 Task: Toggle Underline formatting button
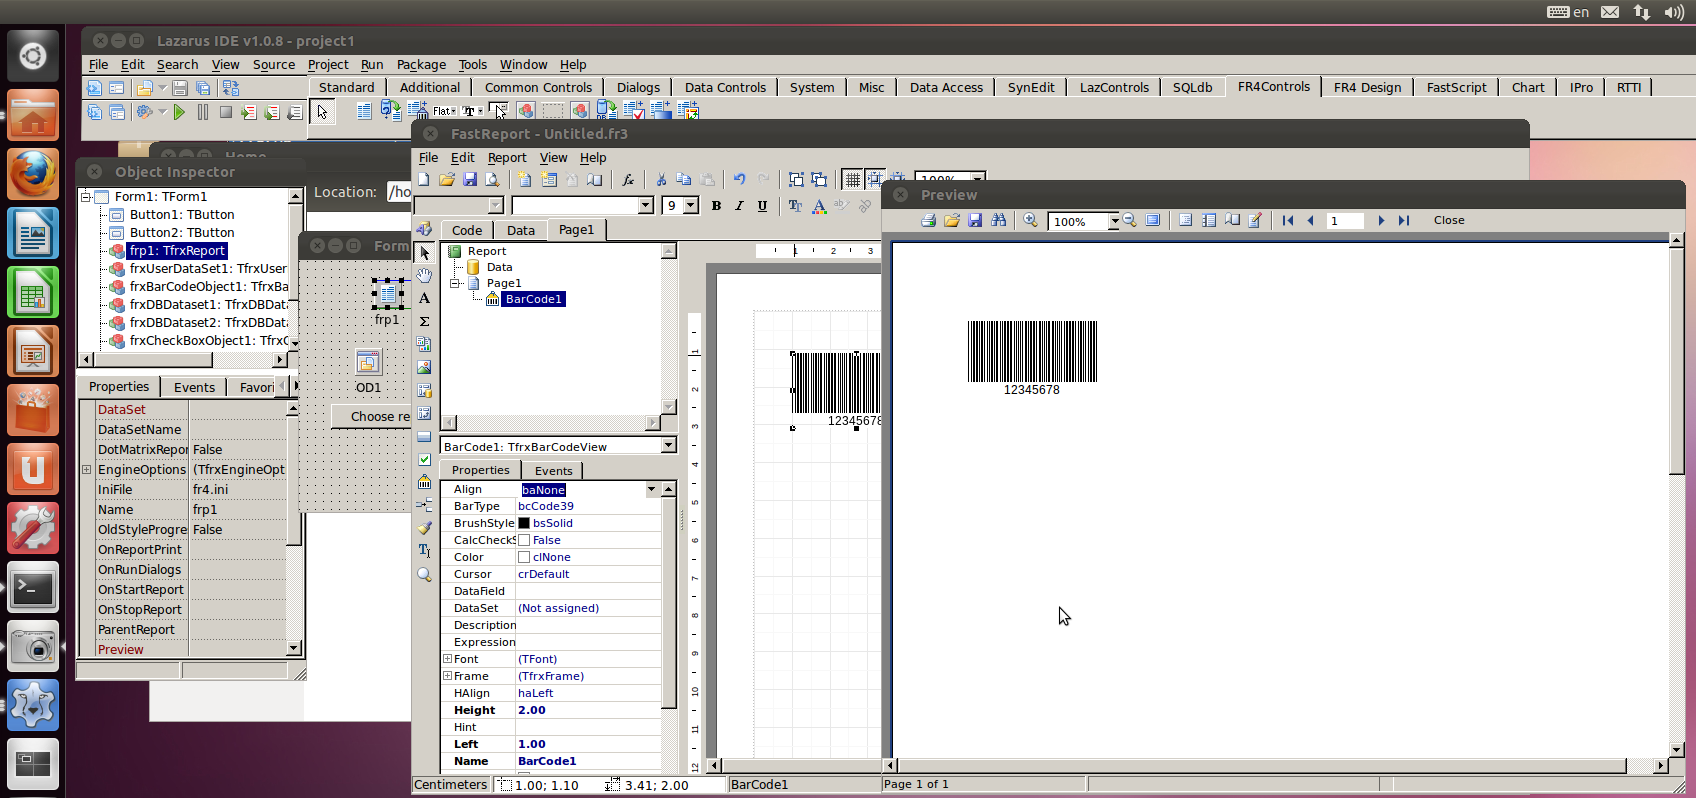pyautogui.click(x=762, y=205)
